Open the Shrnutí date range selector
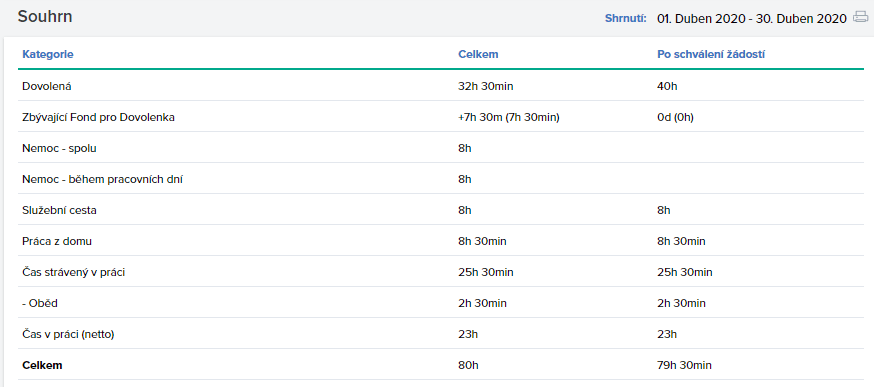Image resolution: width=874 pixels, height=387 pixels. coord(752,18)
